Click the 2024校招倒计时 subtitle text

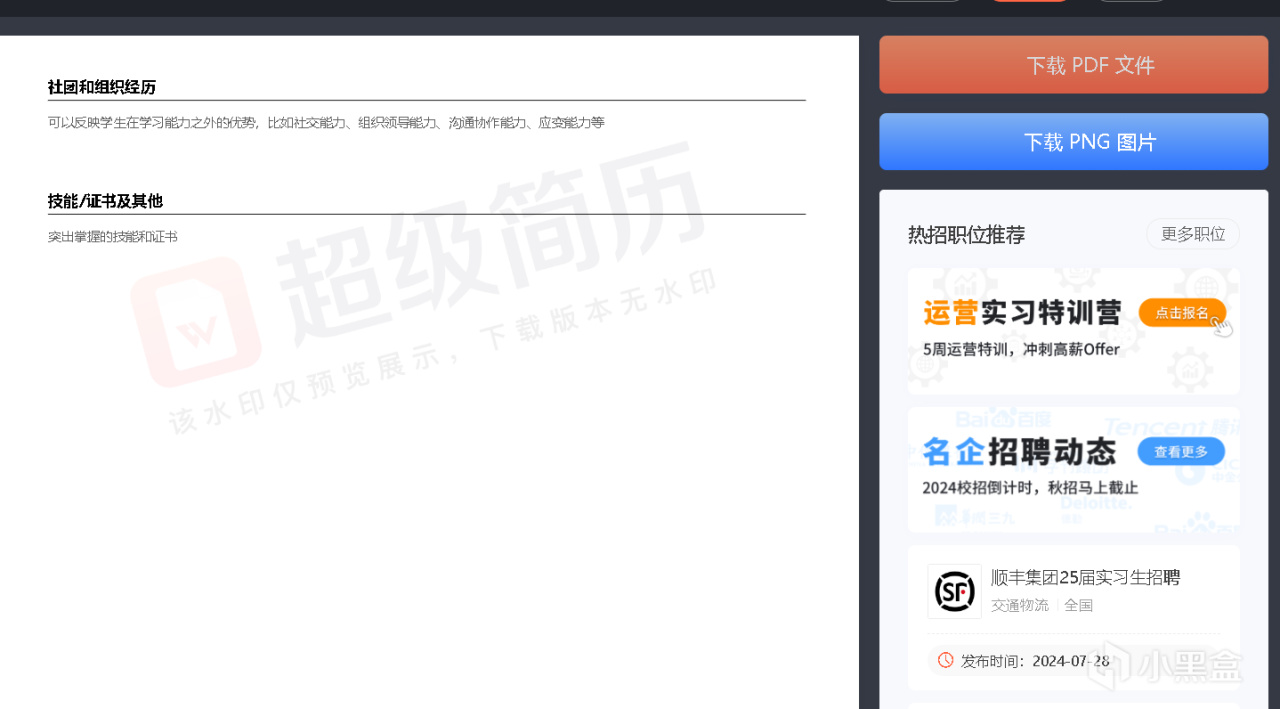pos(1030,488)
